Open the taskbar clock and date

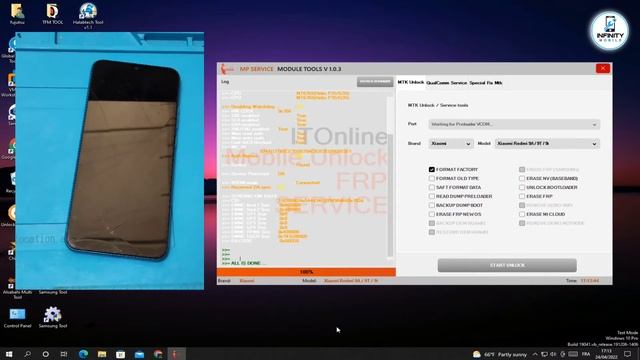point(606,354)
